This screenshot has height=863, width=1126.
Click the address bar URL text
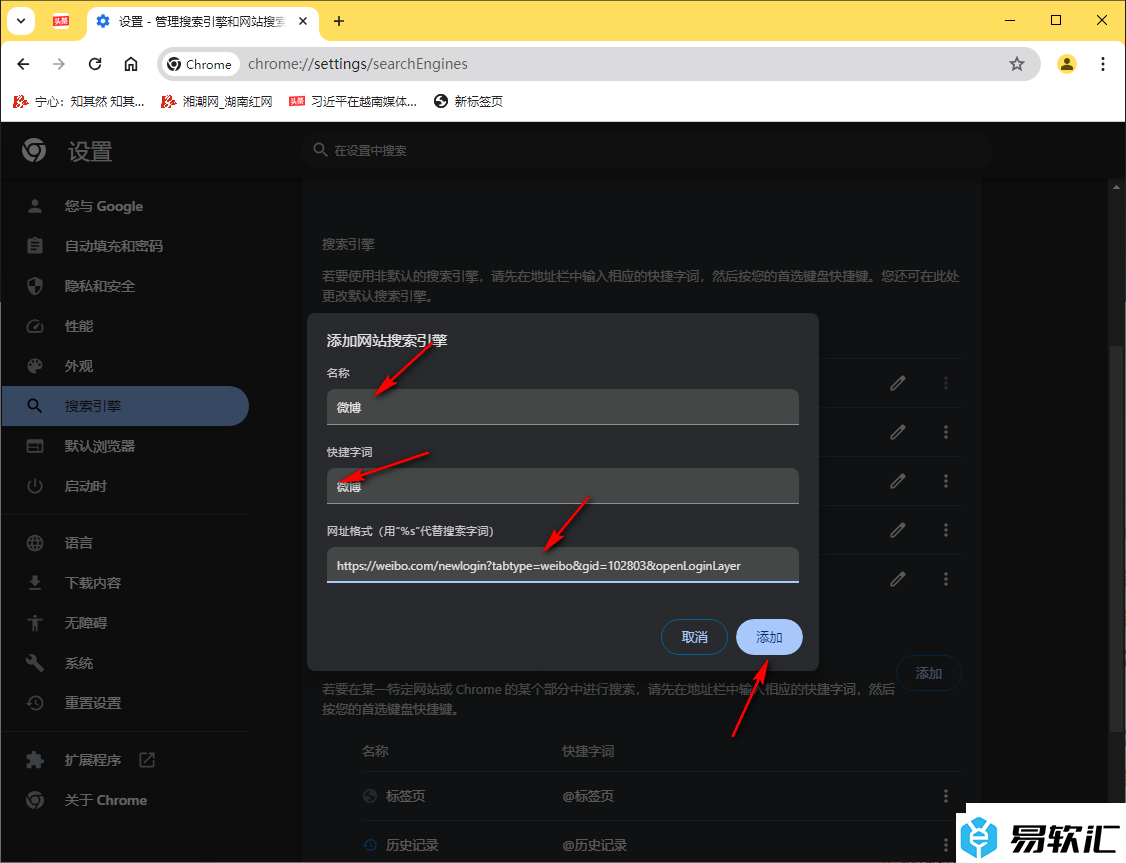click(358, 64)
